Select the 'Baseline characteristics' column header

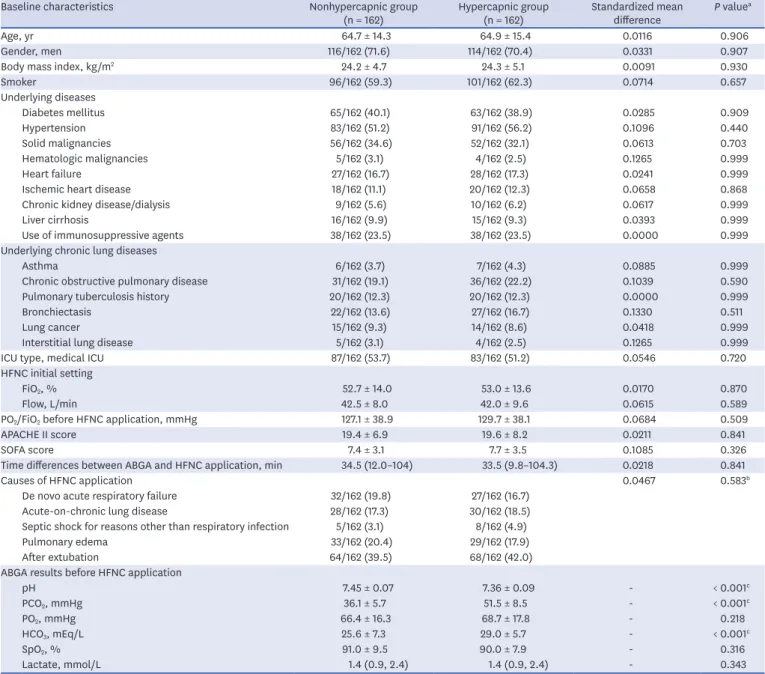pos(57,7)
